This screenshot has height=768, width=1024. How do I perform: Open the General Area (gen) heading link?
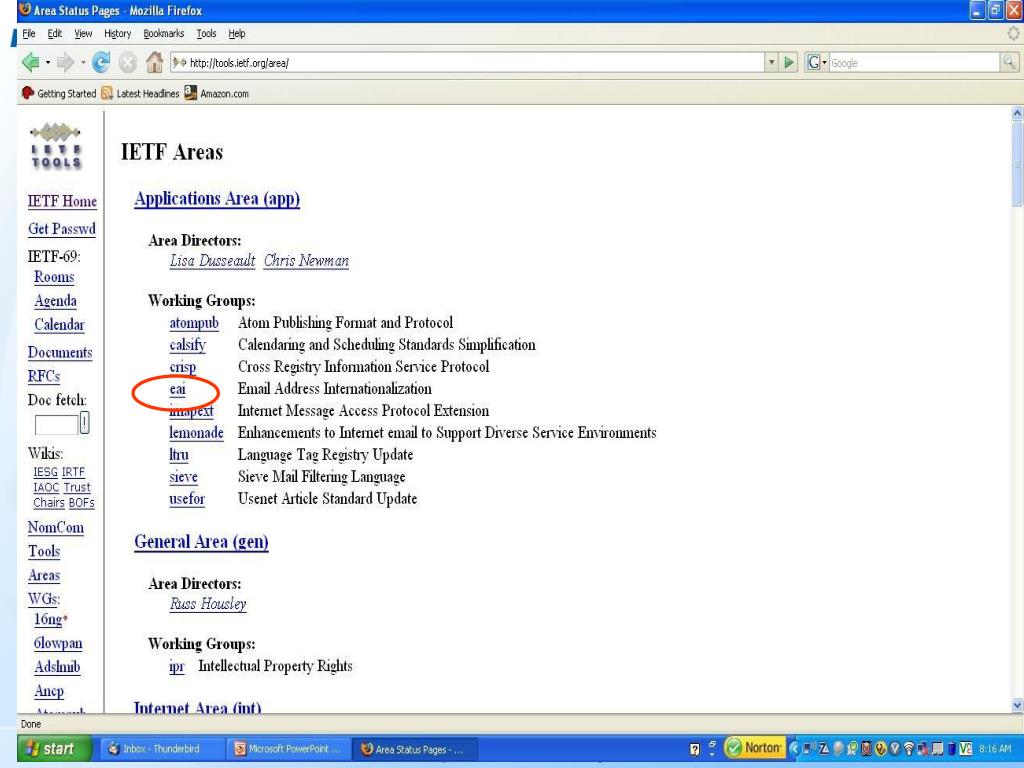(x=201, y=541)
